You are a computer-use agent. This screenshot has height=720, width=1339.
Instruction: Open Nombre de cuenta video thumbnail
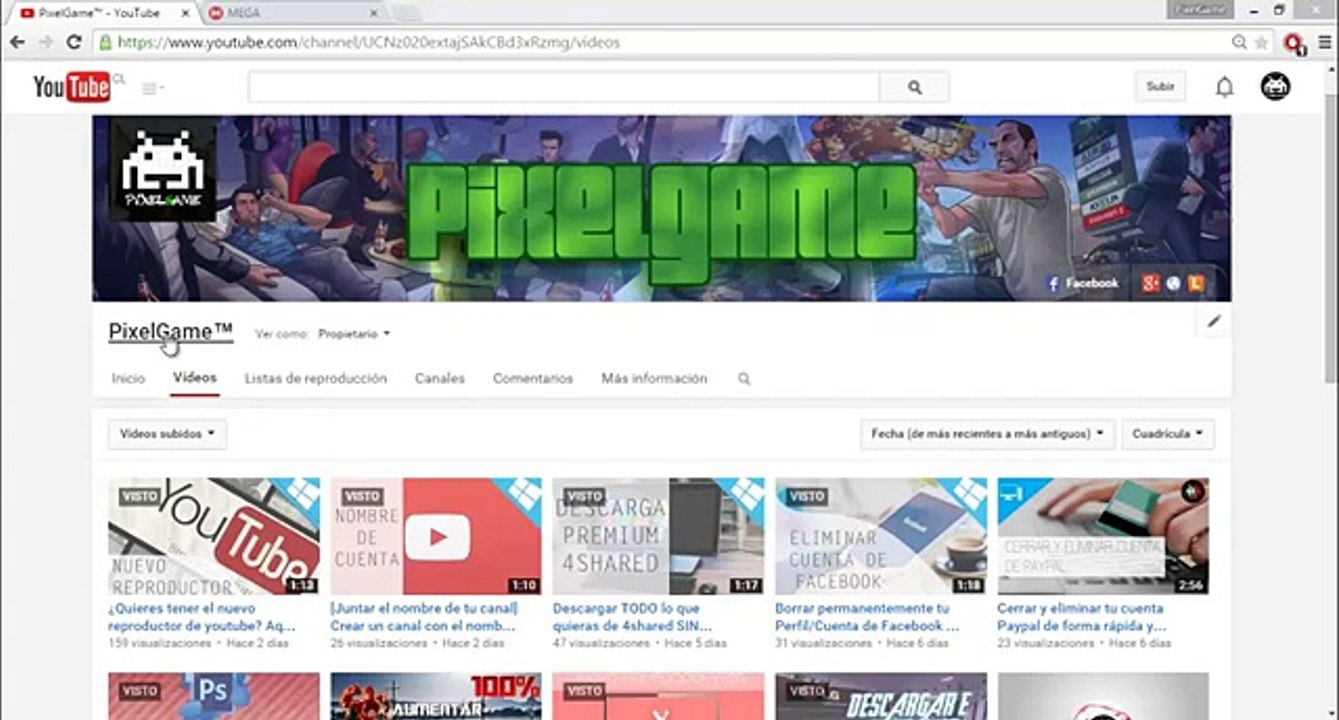pos(436,536)
